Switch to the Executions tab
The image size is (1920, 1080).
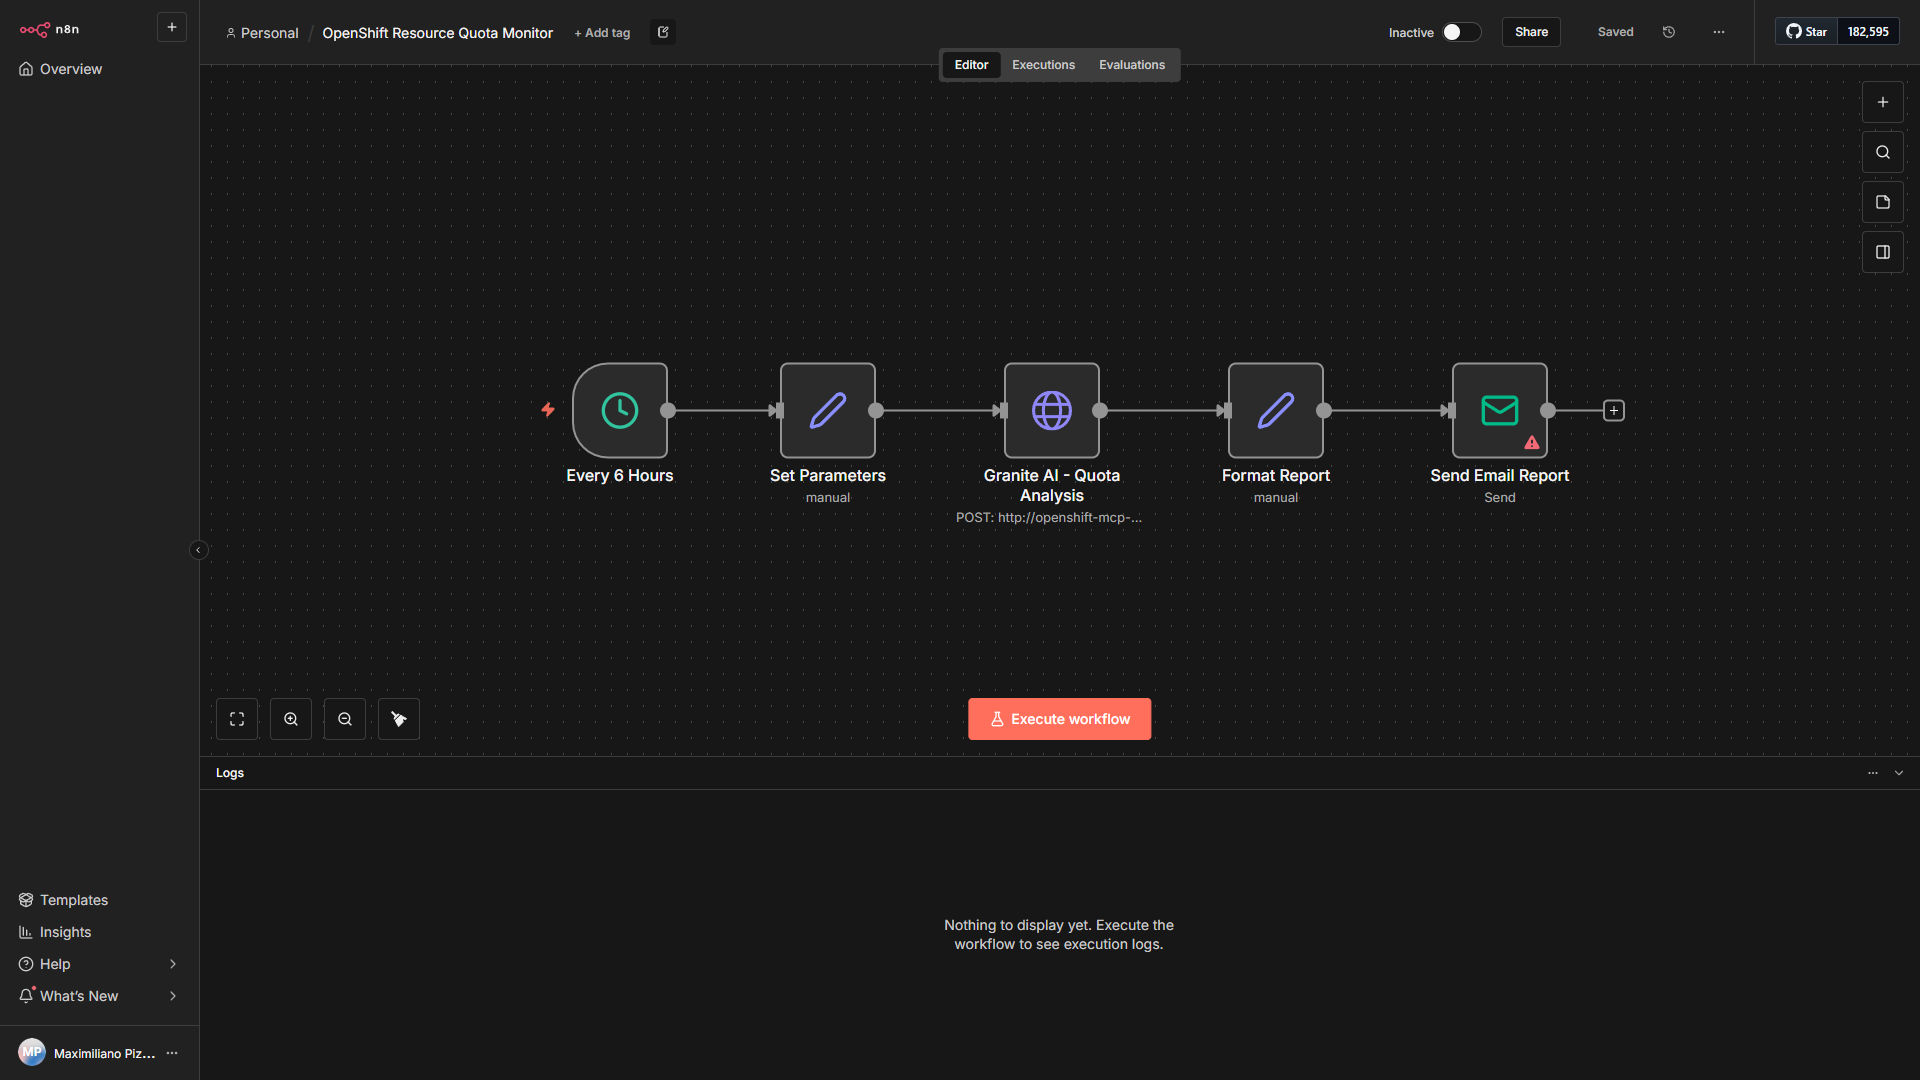[x=1042, y=64]
